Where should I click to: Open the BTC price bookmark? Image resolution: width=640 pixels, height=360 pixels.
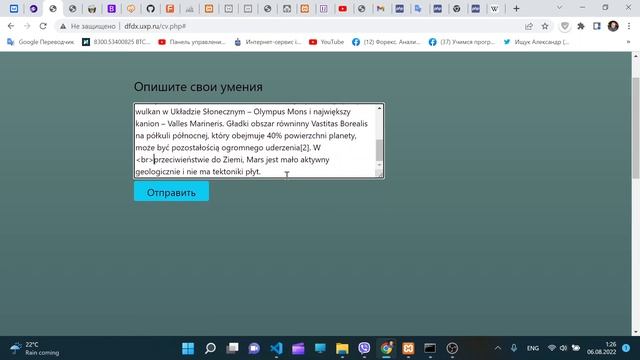[116, 42]
